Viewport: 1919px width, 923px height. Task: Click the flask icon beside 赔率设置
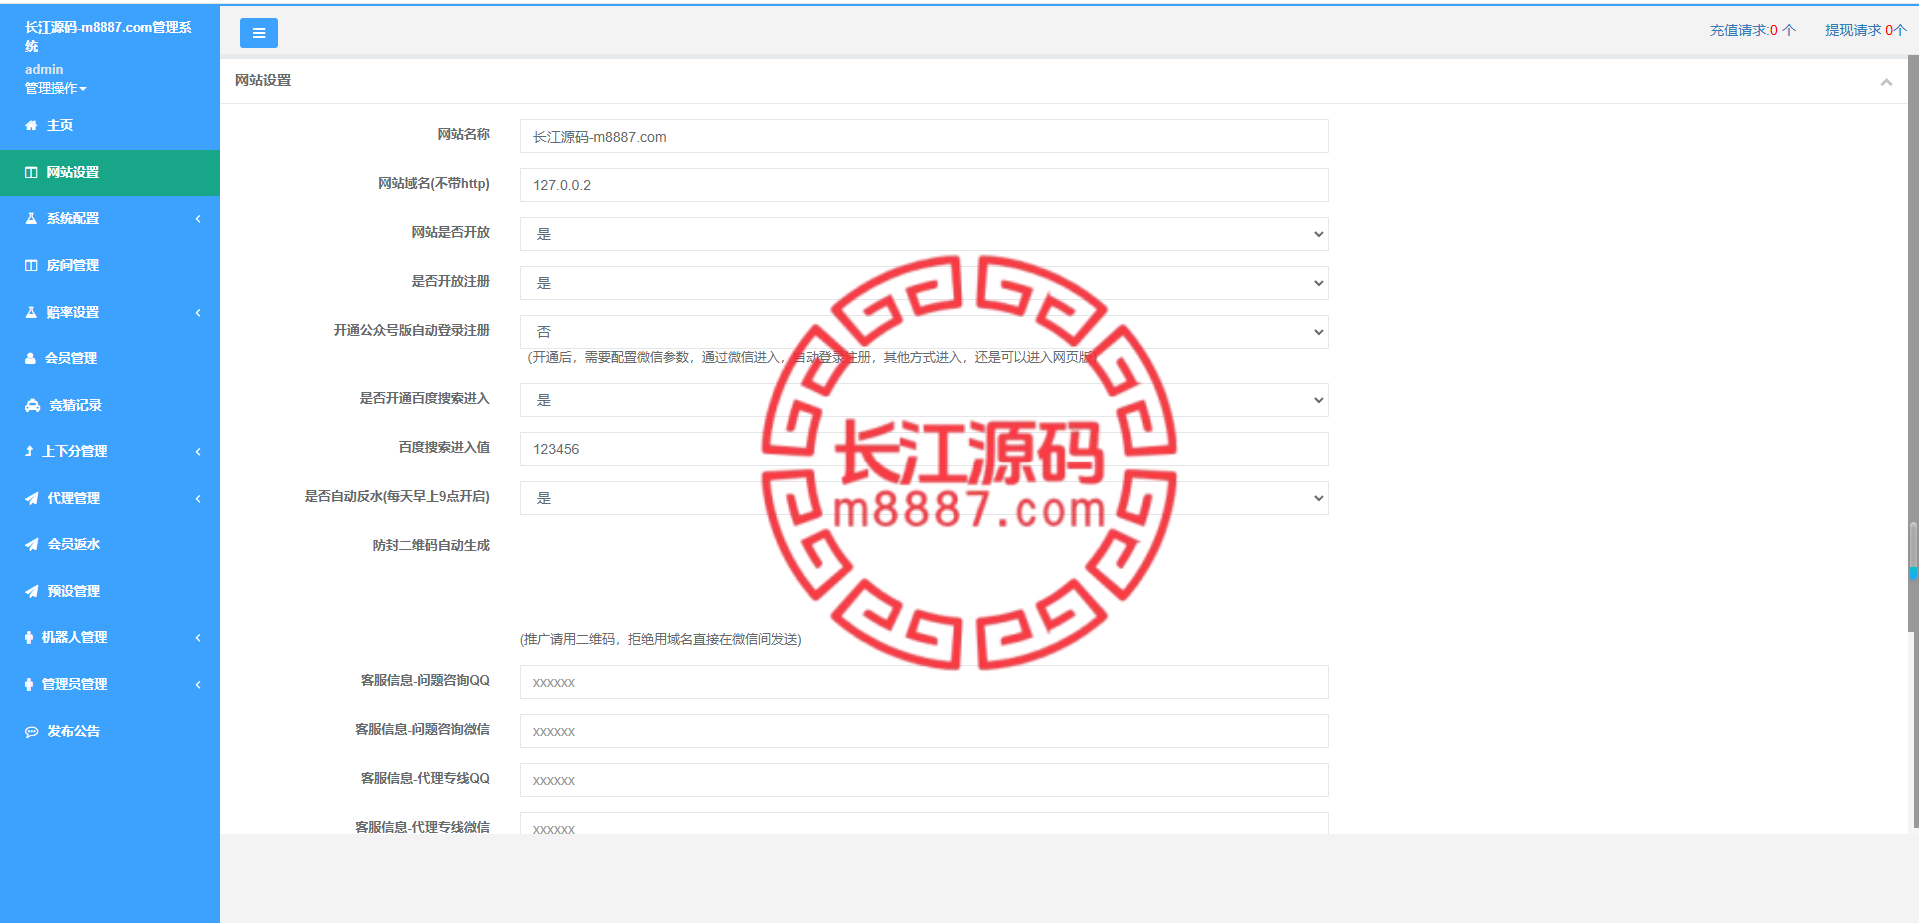pyautogui.click(x=31, y=312)
